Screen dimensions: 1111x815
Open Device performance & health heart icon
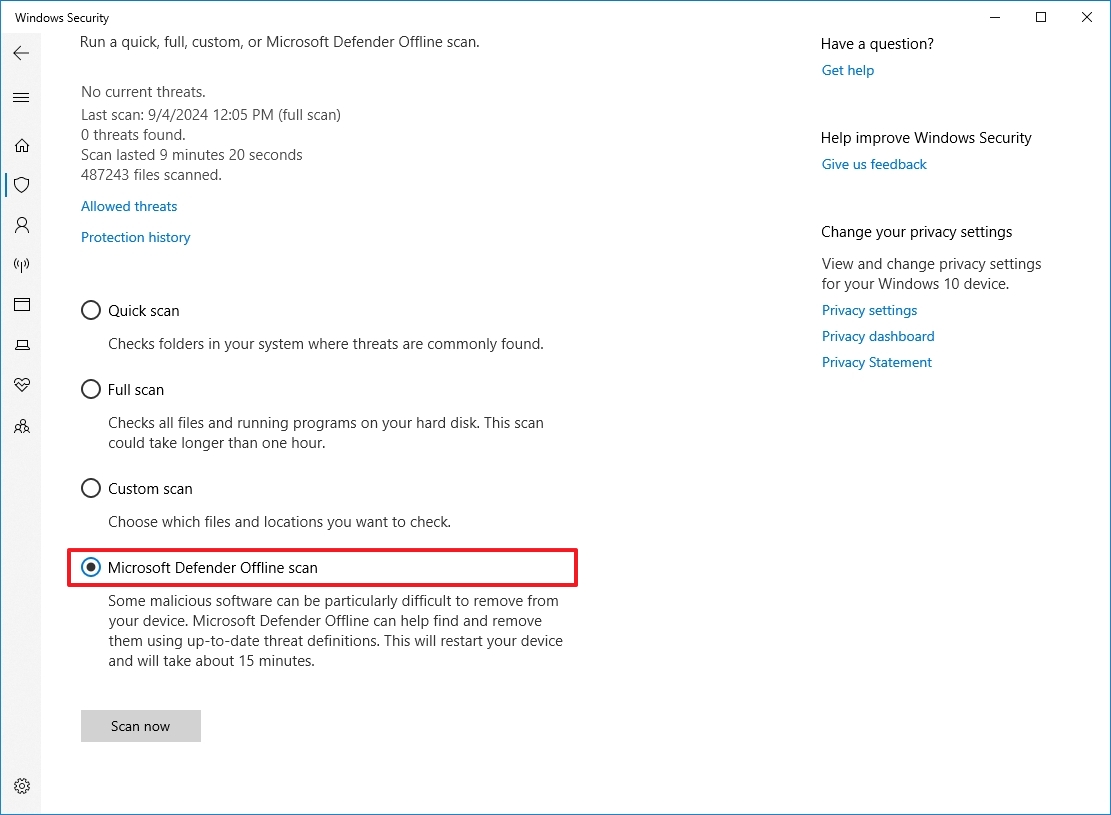22,385
